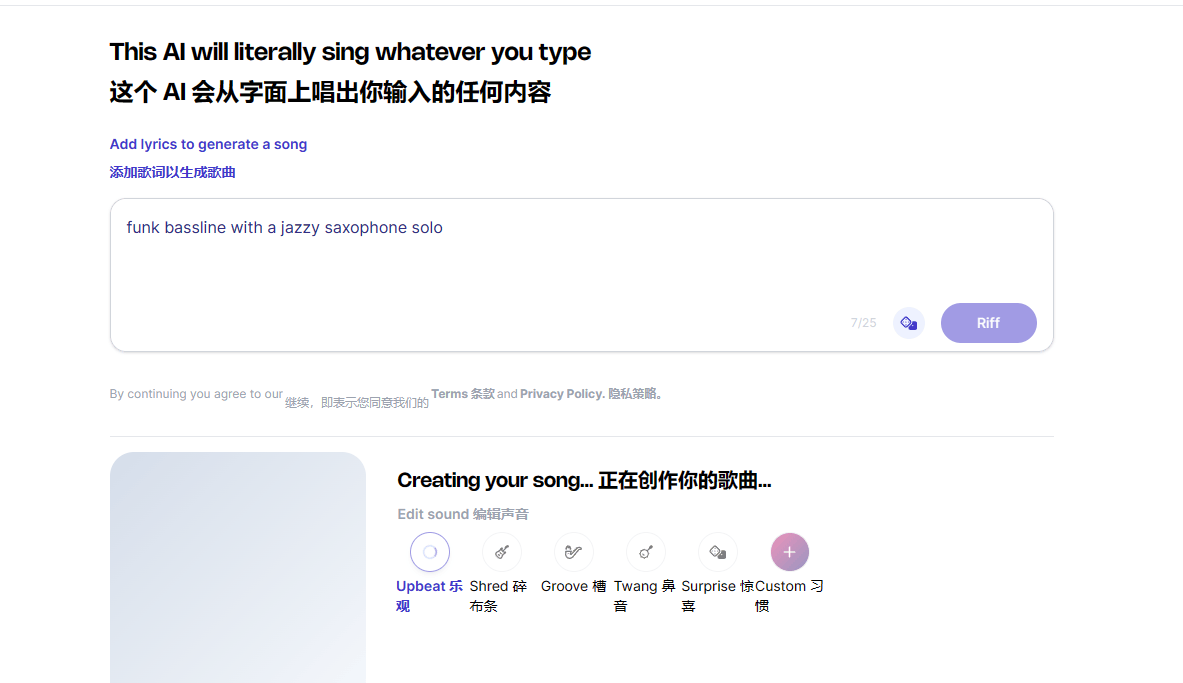
Task: Pick the Twang banjo icon
Action: (x=646, y=552)
